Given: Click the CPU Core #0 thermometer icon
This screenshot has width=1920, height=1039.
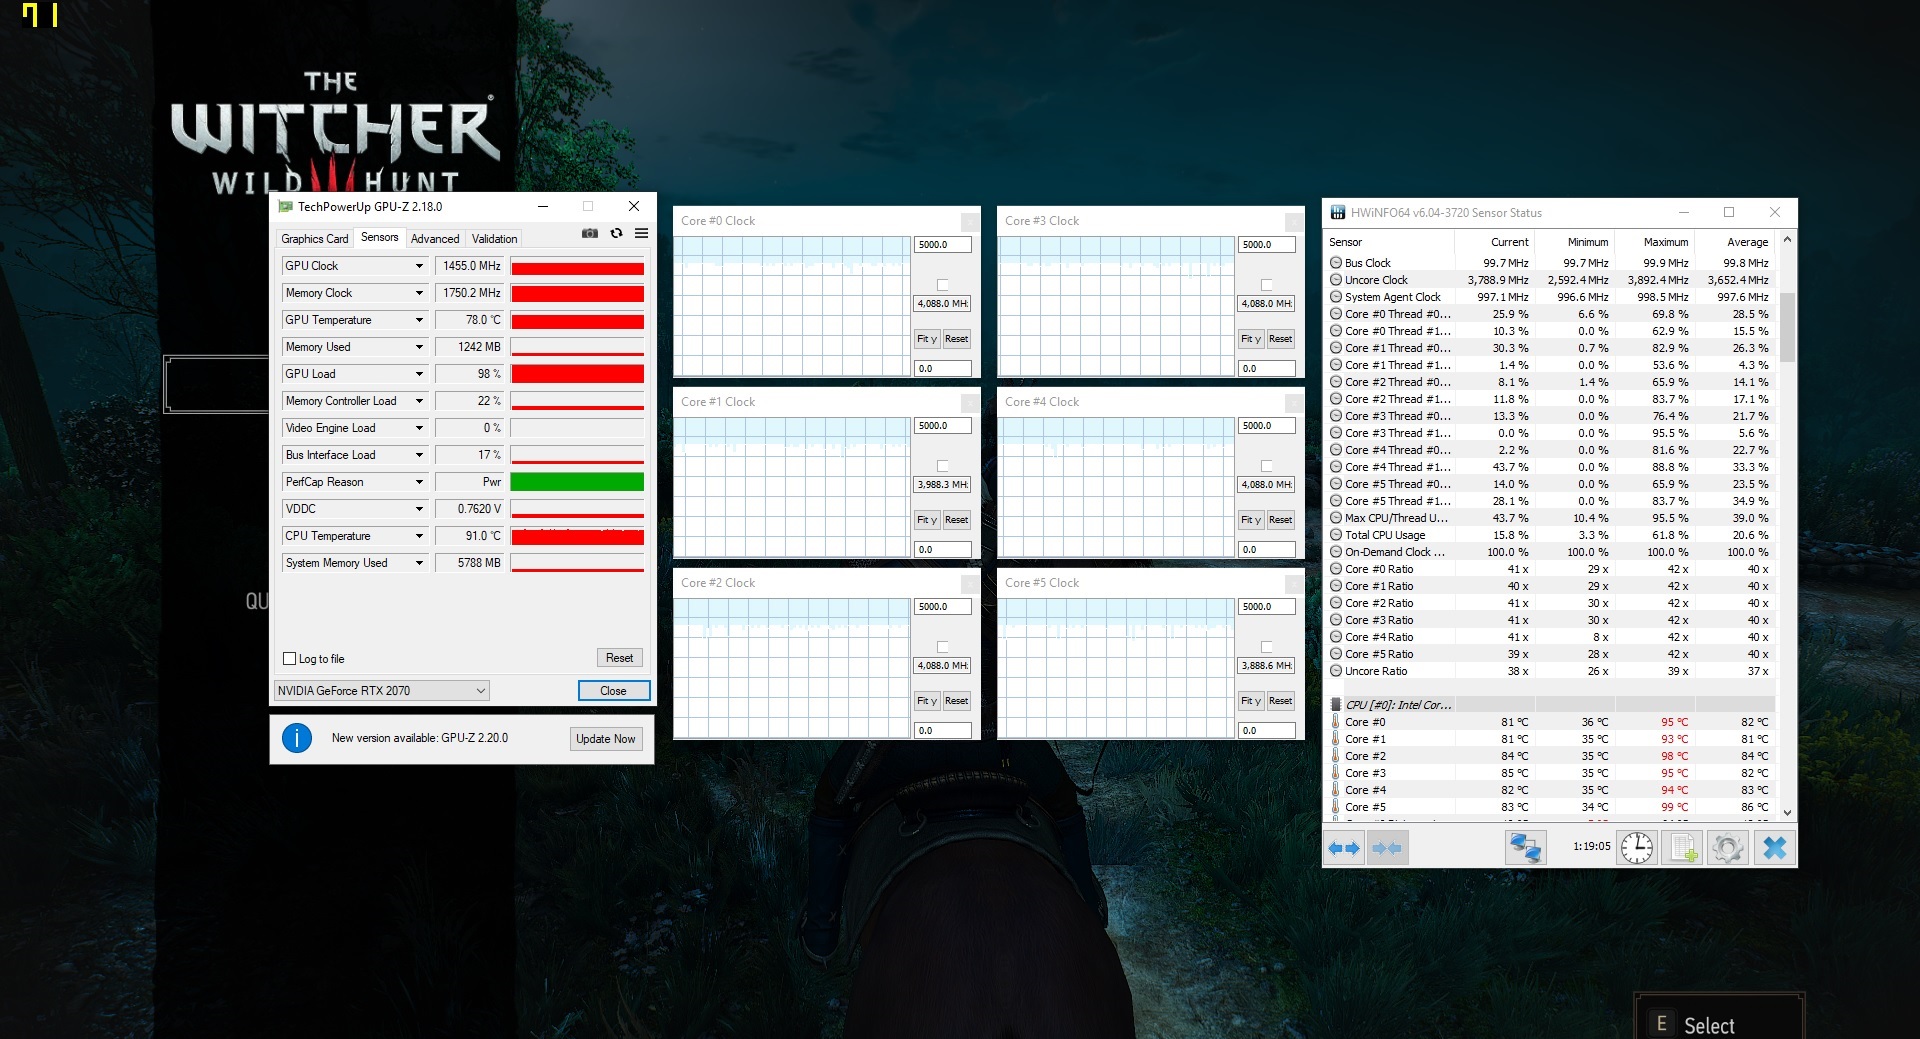Looking at the screenshot, I should (1335, 722).
